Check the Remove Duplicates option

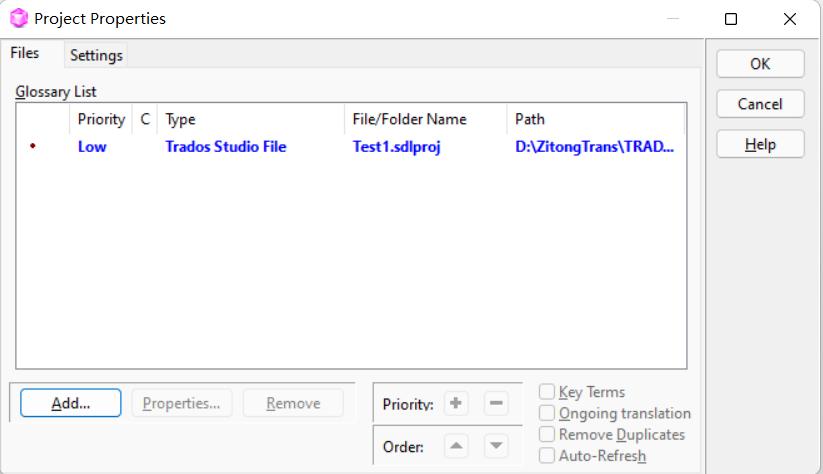547,434
